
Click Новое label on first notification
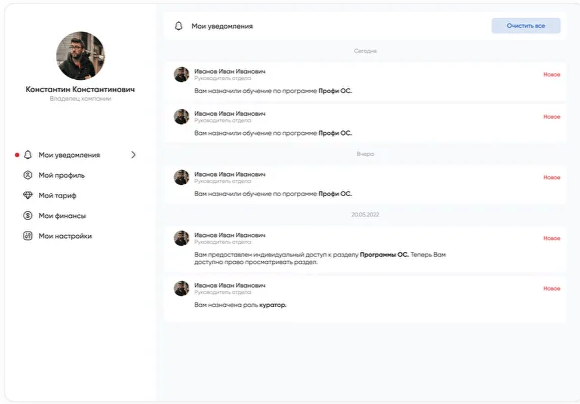pyautogui.click(x=552, y=75)
